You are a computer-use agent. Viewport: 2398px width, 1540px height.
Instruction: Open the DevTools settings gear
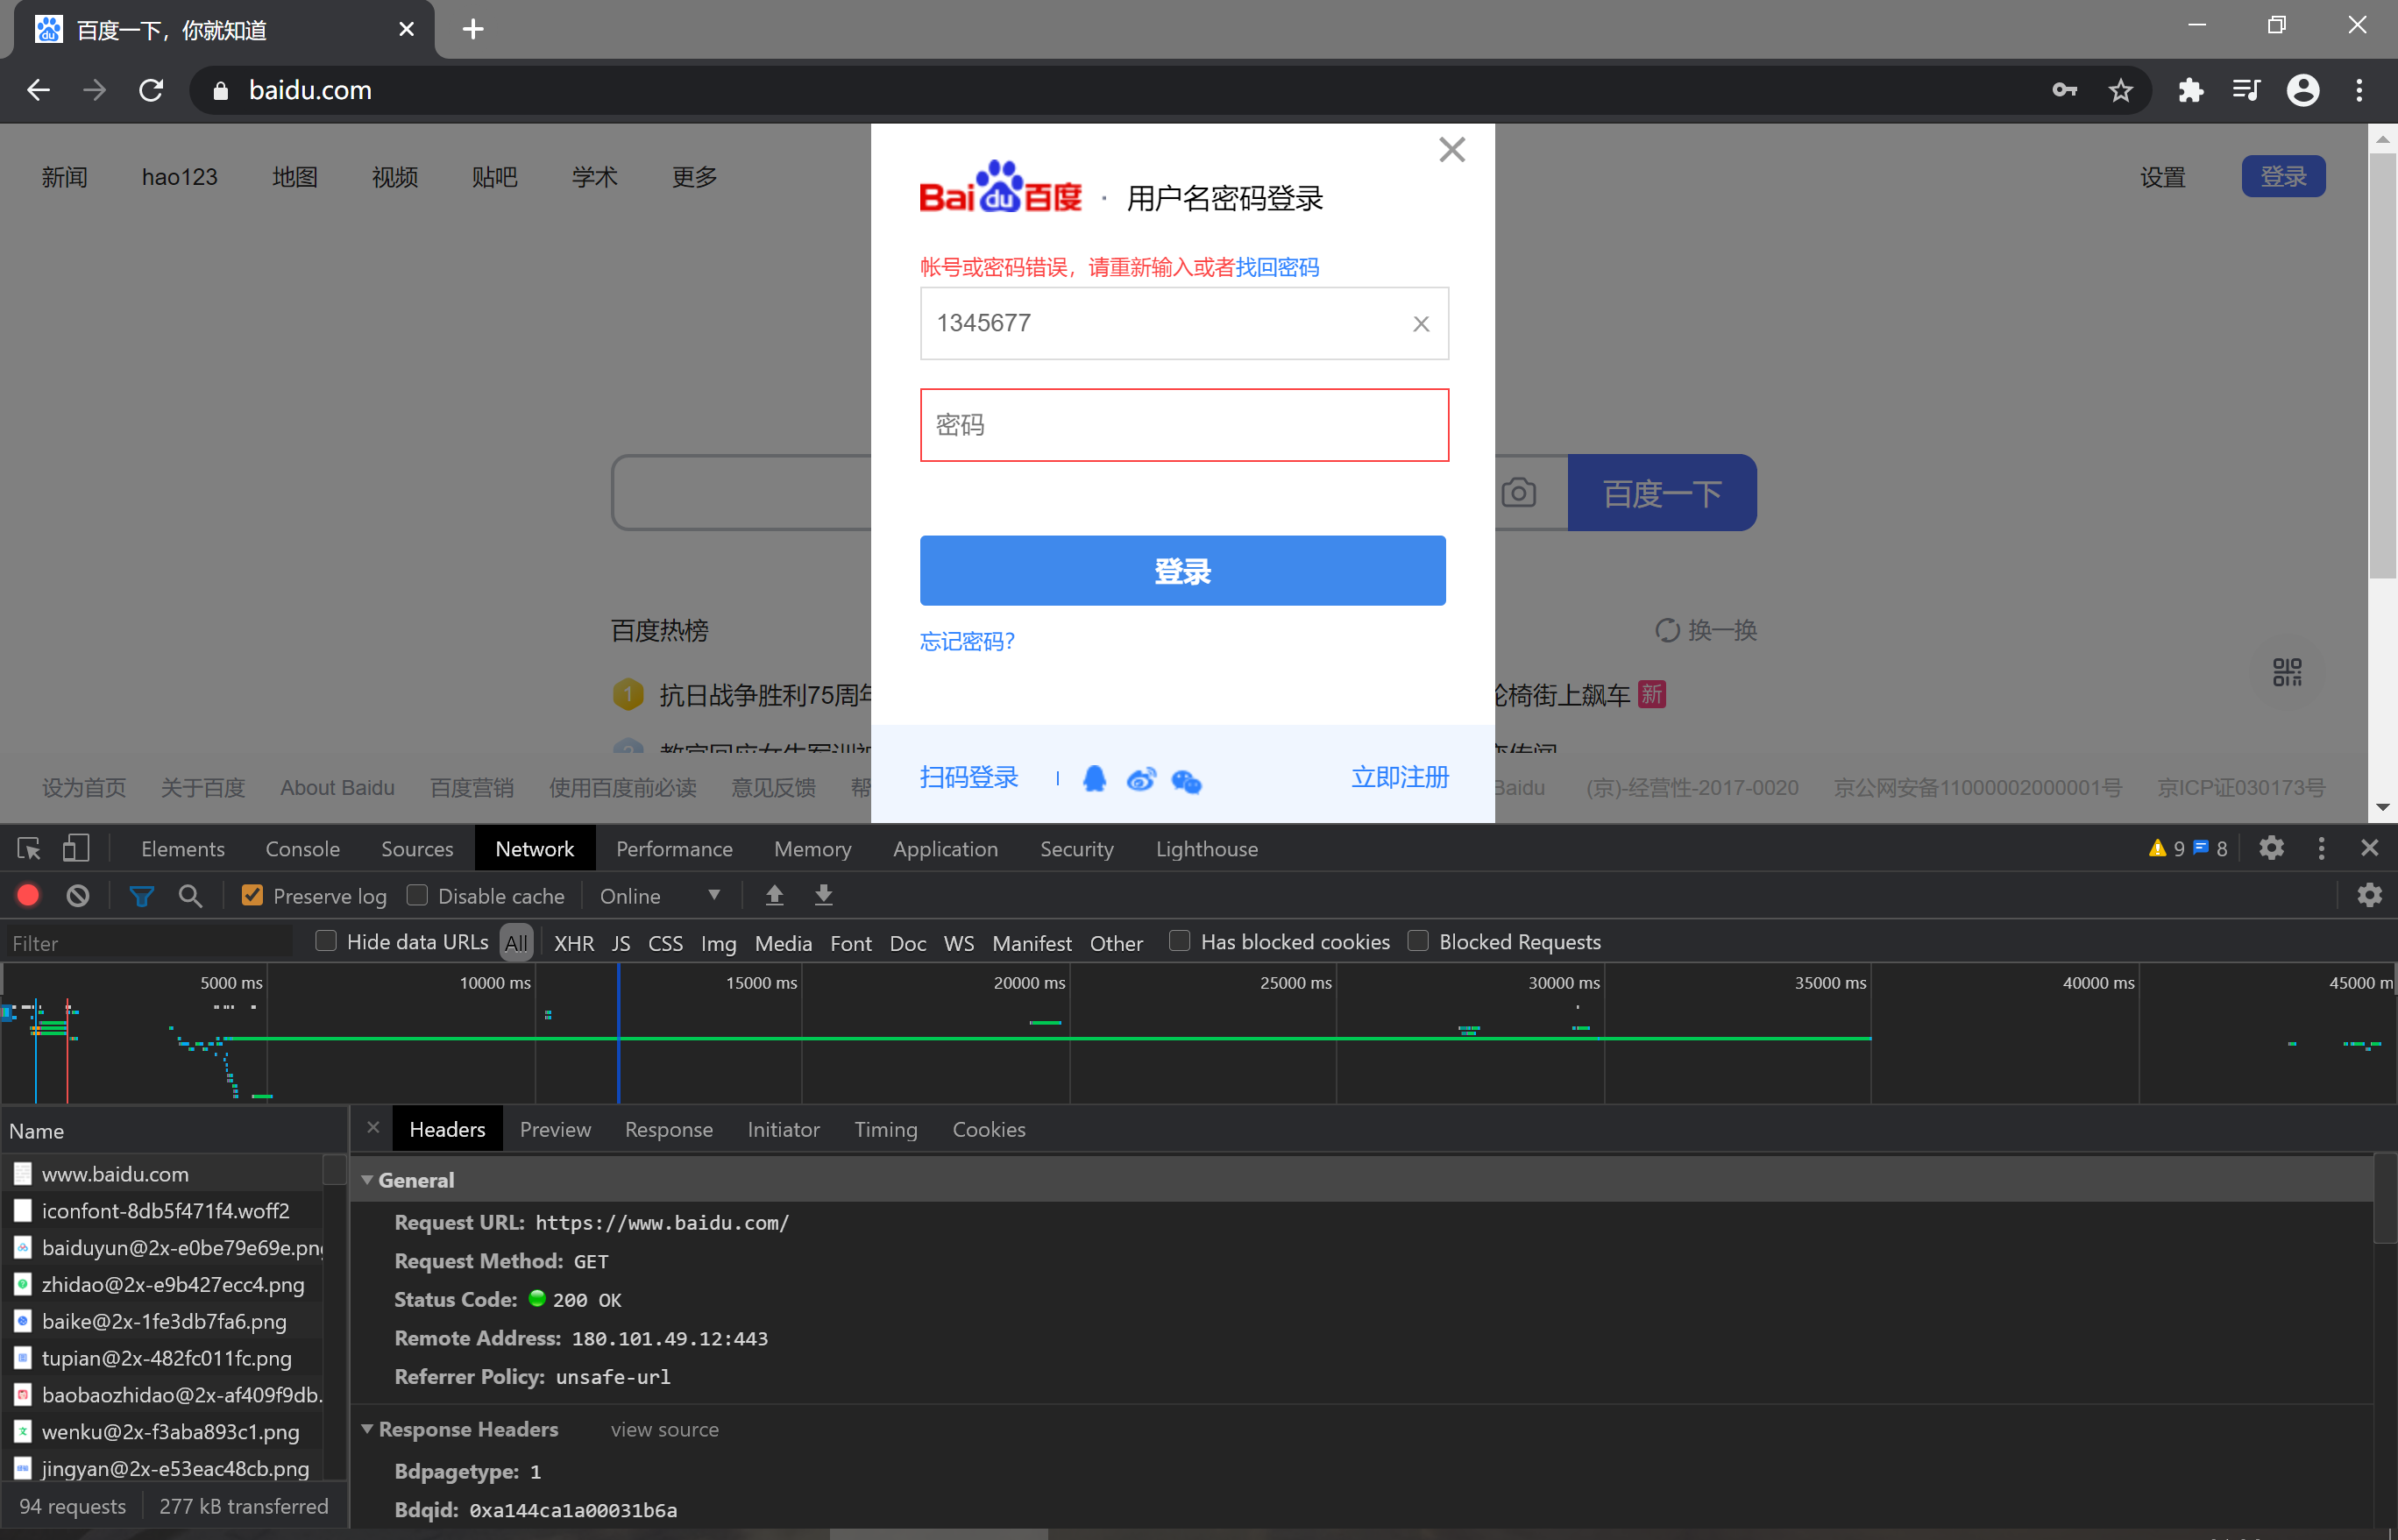click(x=2271, y=848)
